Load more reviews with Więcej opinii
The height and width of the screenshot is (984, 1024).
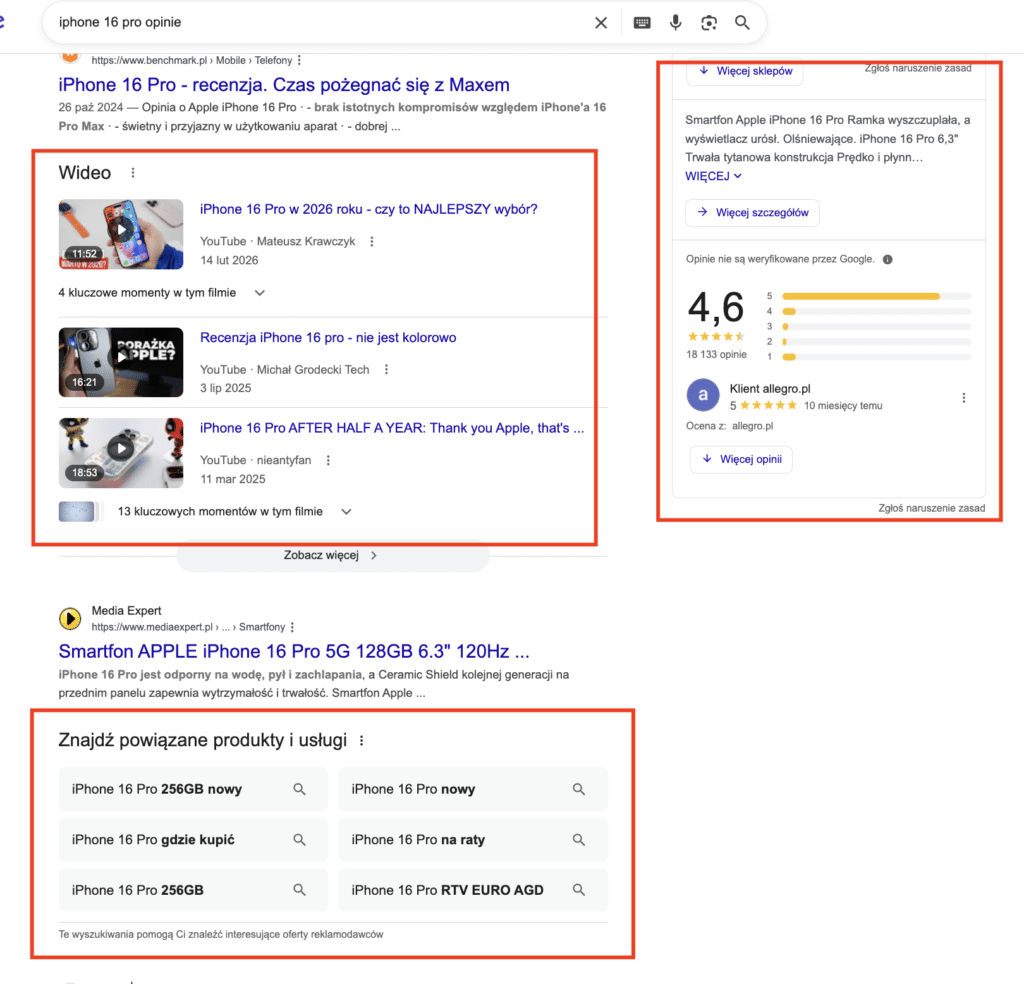[741, 459]
